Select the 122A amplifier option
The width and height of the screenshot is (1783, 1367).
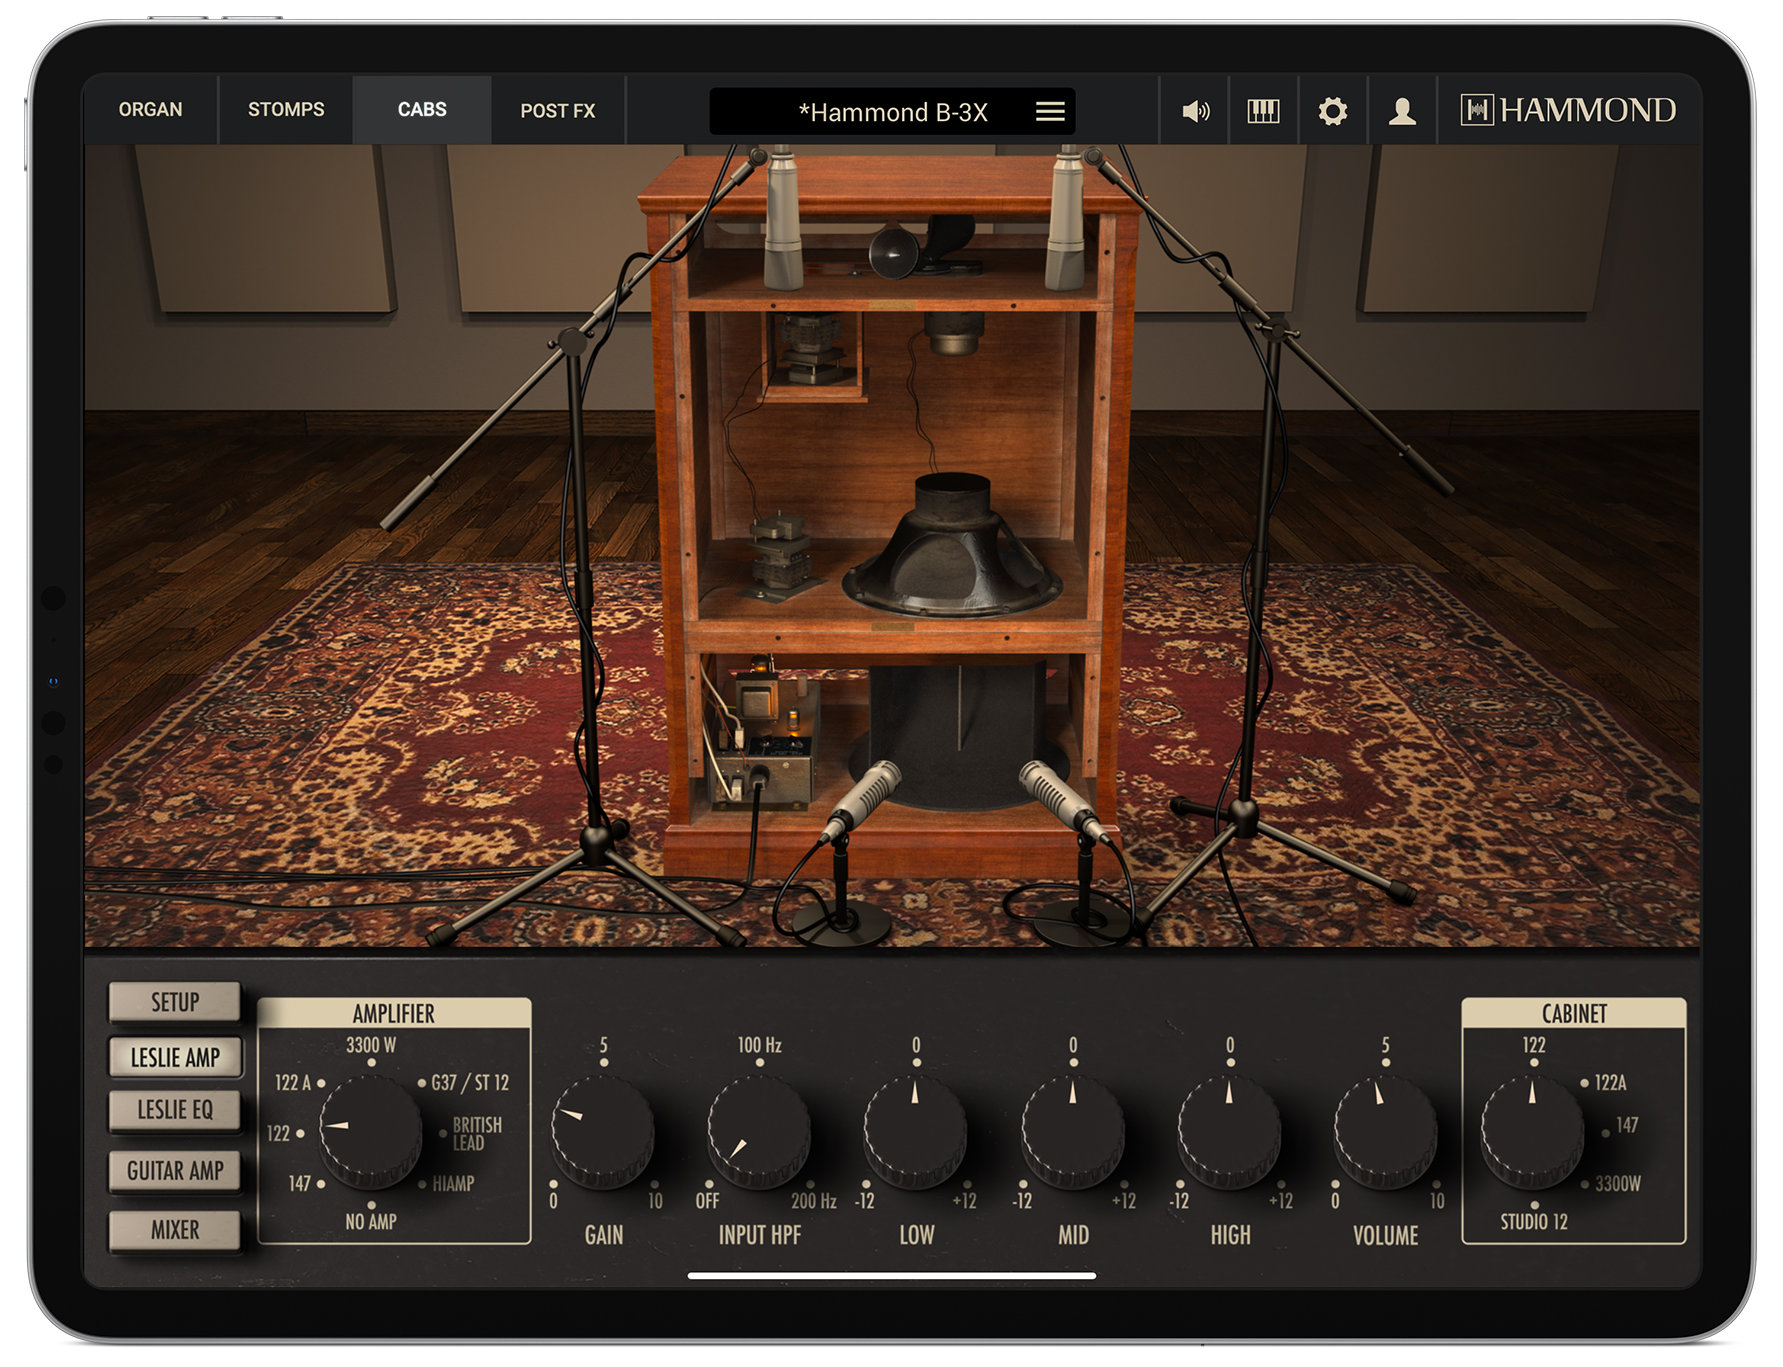299,1082
